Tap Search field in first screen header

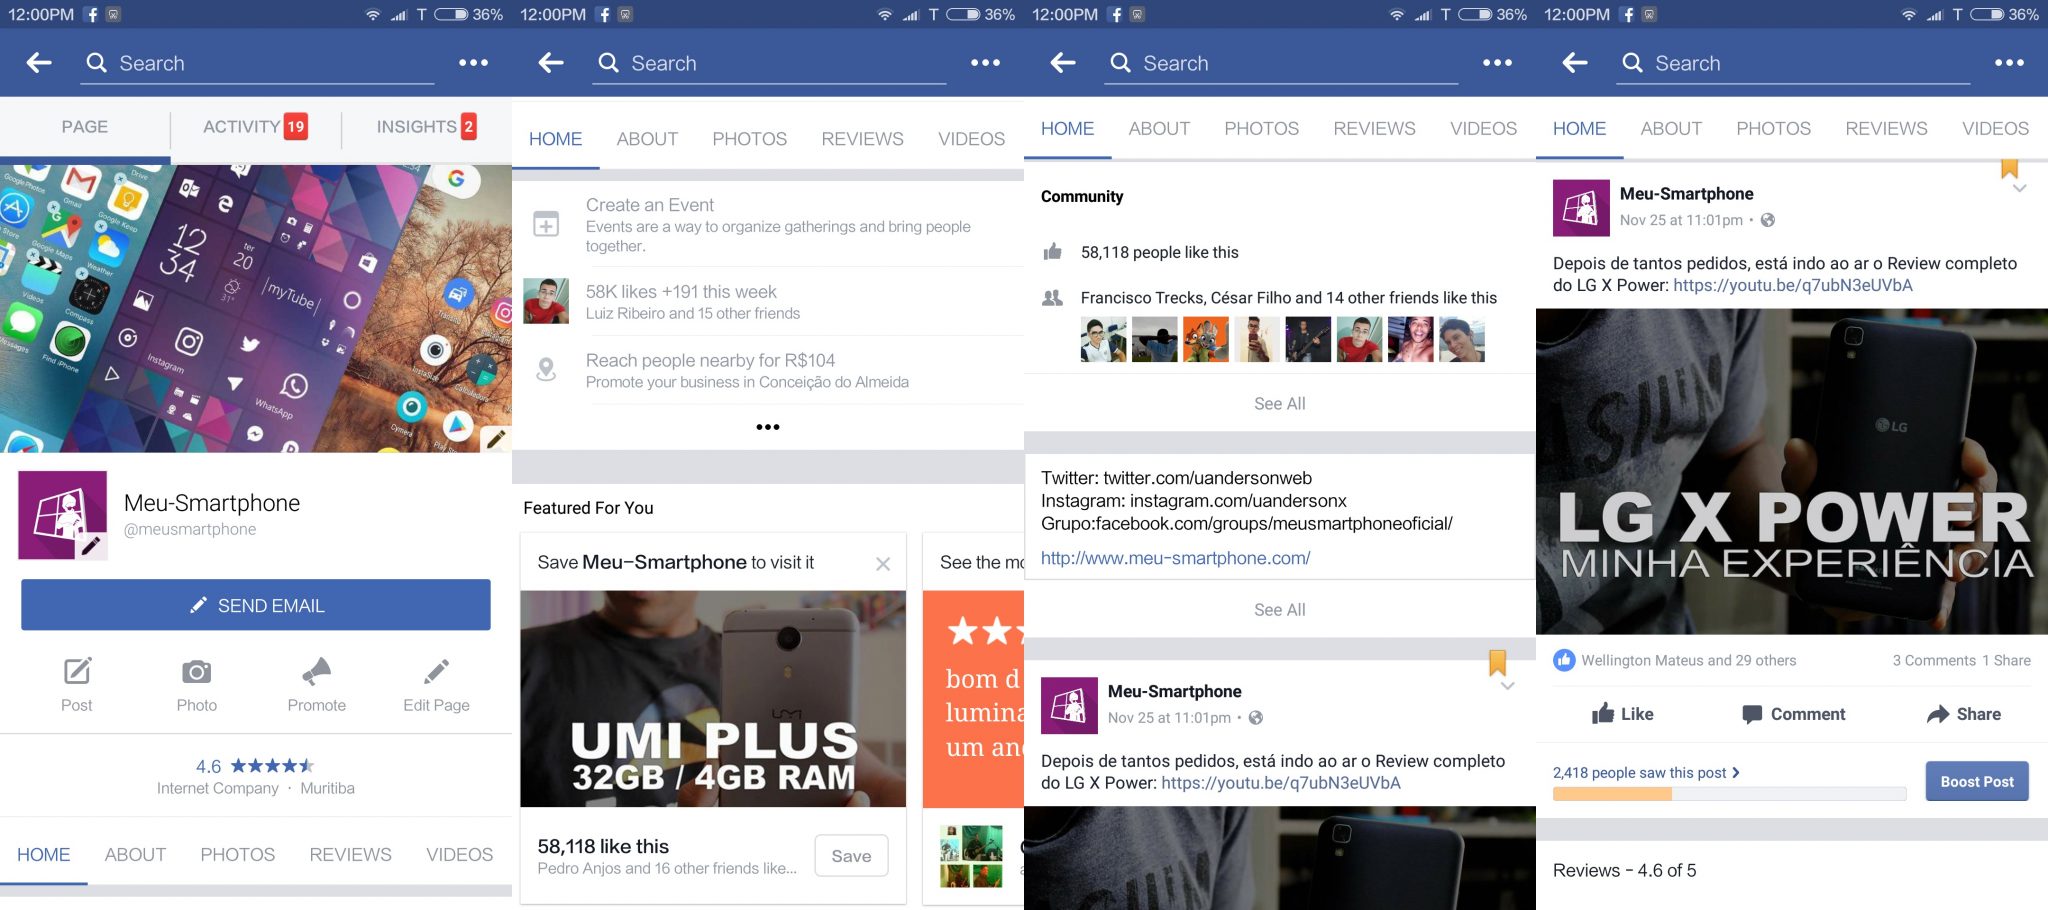click(x=258, y=63)
